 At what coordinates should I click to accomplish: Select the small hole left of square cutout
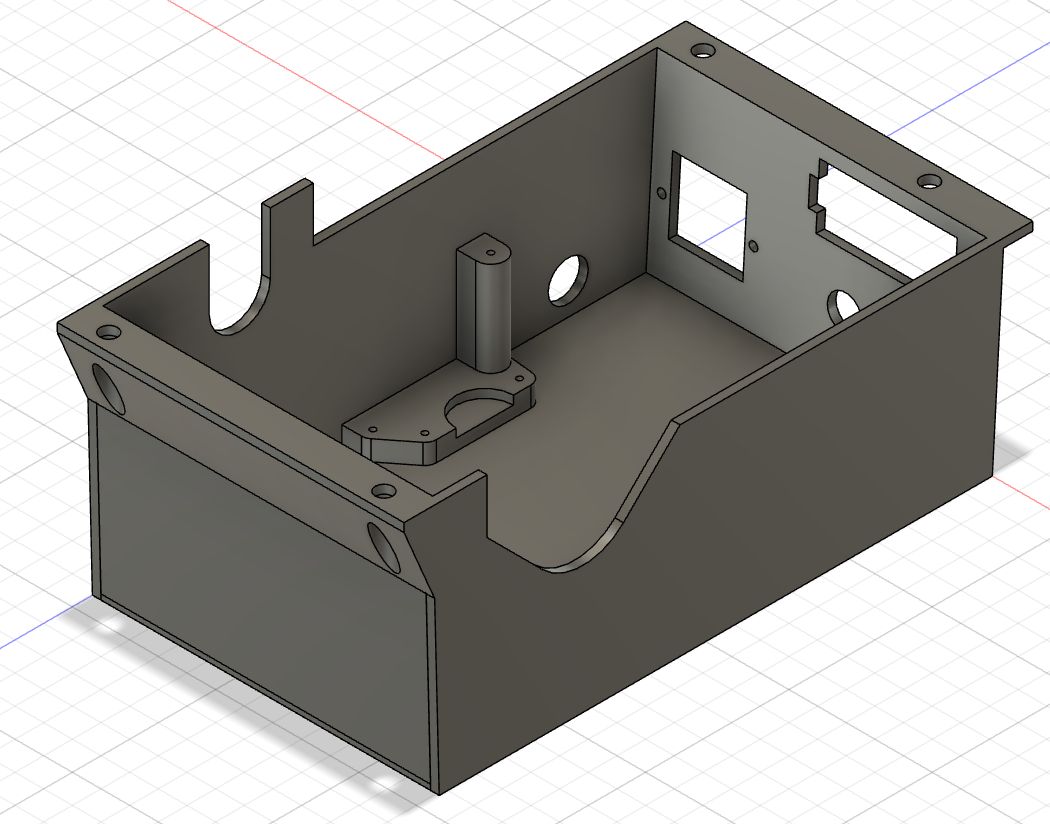click(x=660, y=191)
